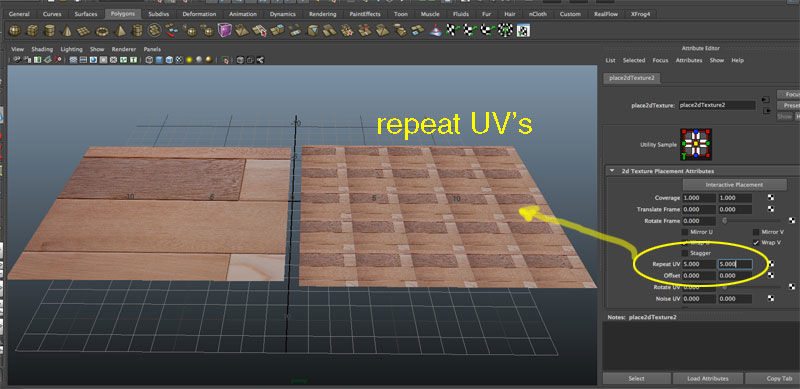Click the Interactive Placement button
Screen dimensions: 800x389
pos(734,185)
